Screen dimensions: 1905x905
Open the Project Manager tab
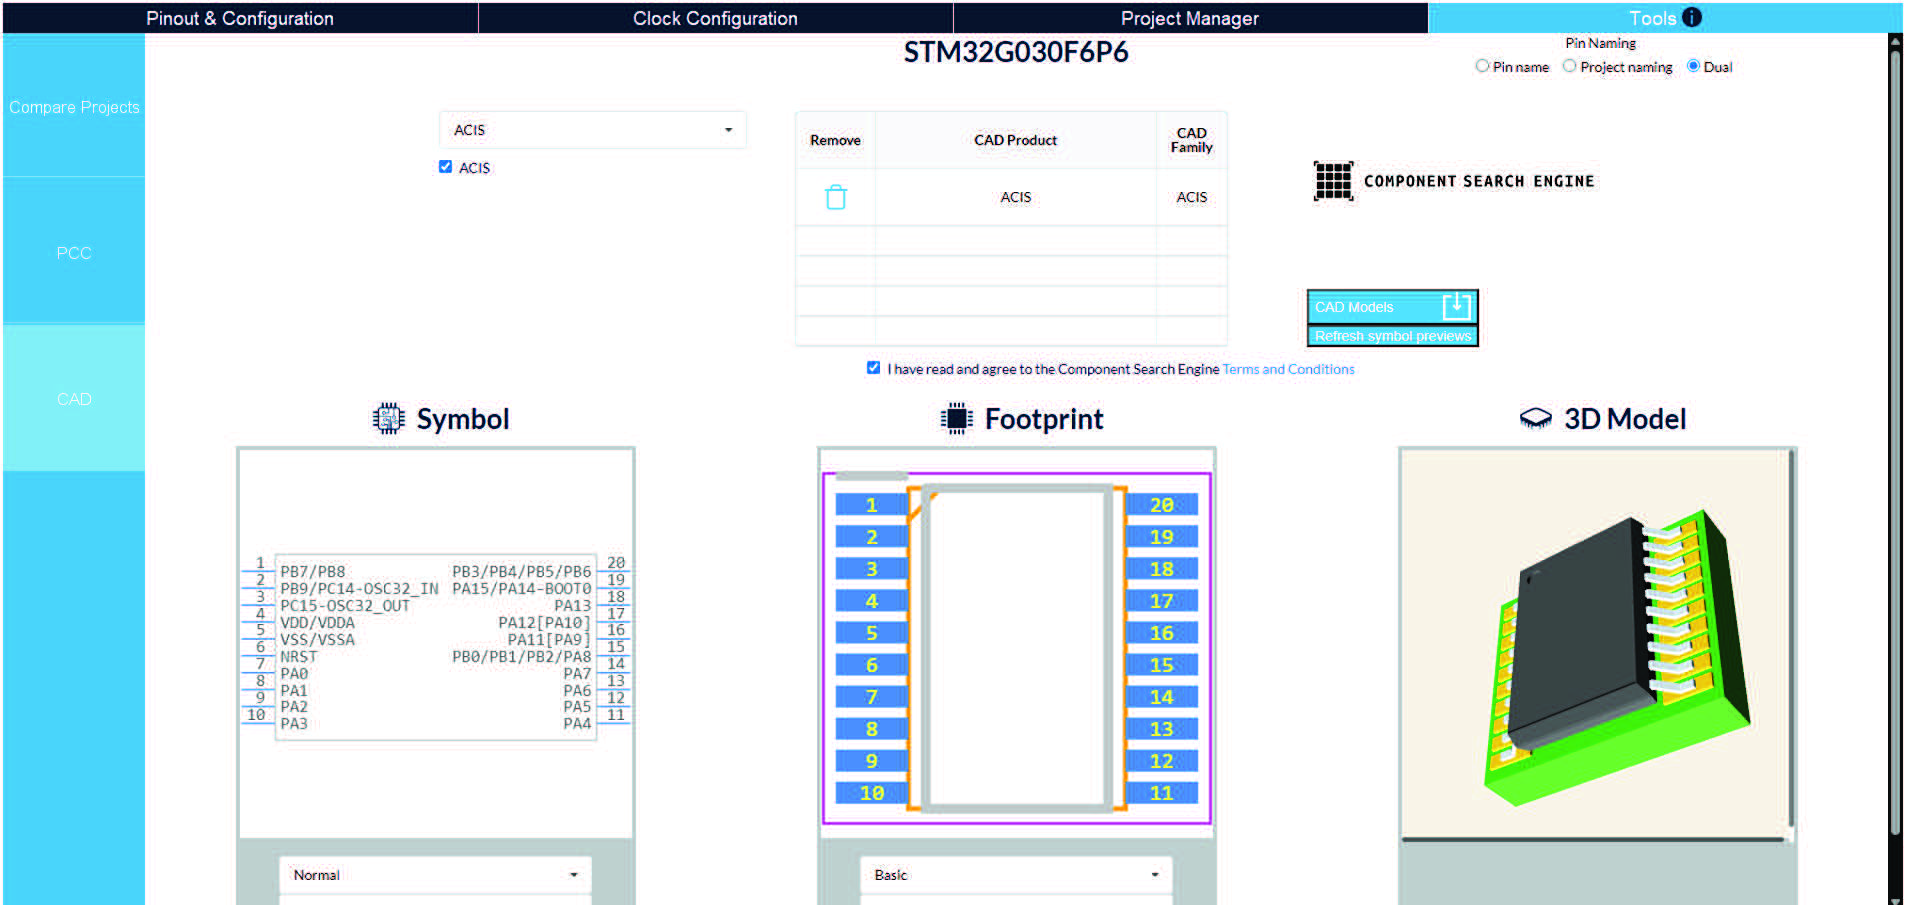pos(1190,18)
